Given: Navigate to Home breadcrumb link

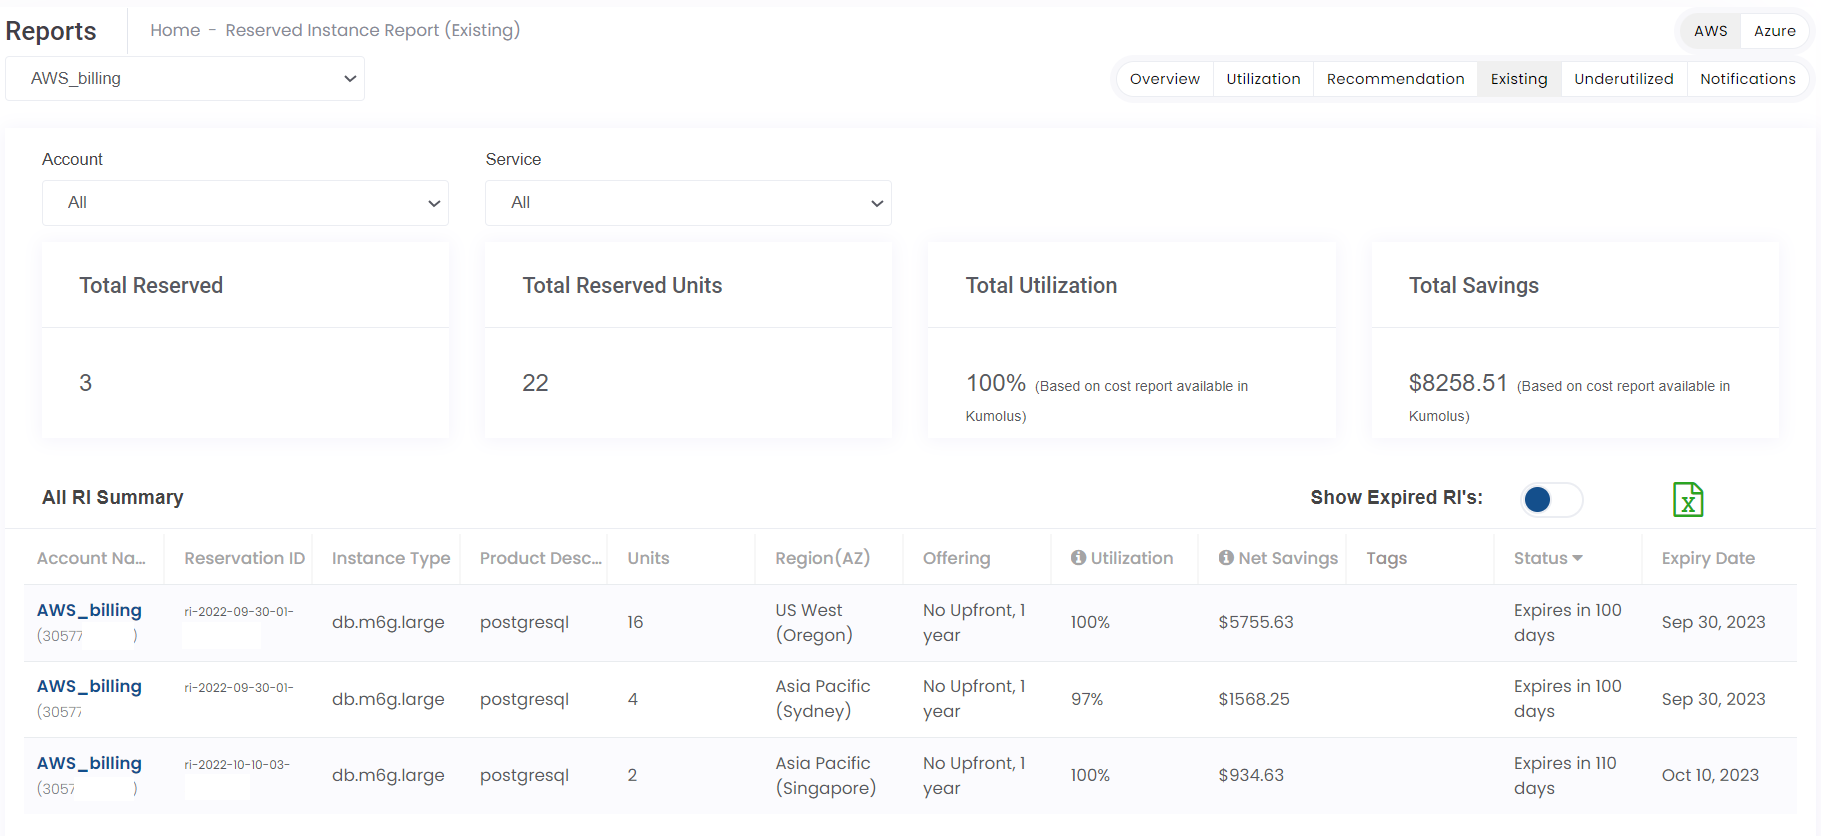Looking at the screenshot, I should [x=175, y=30].
